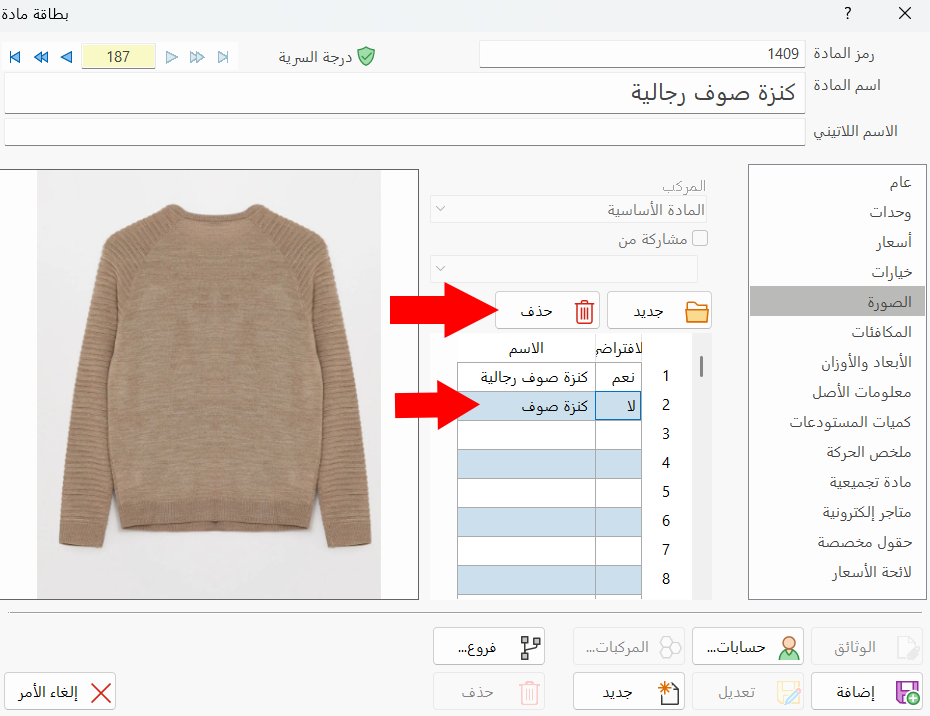Click the إلغاء الأمر cancel button
This screenshot has height=716, width=930.
point(60,691)
